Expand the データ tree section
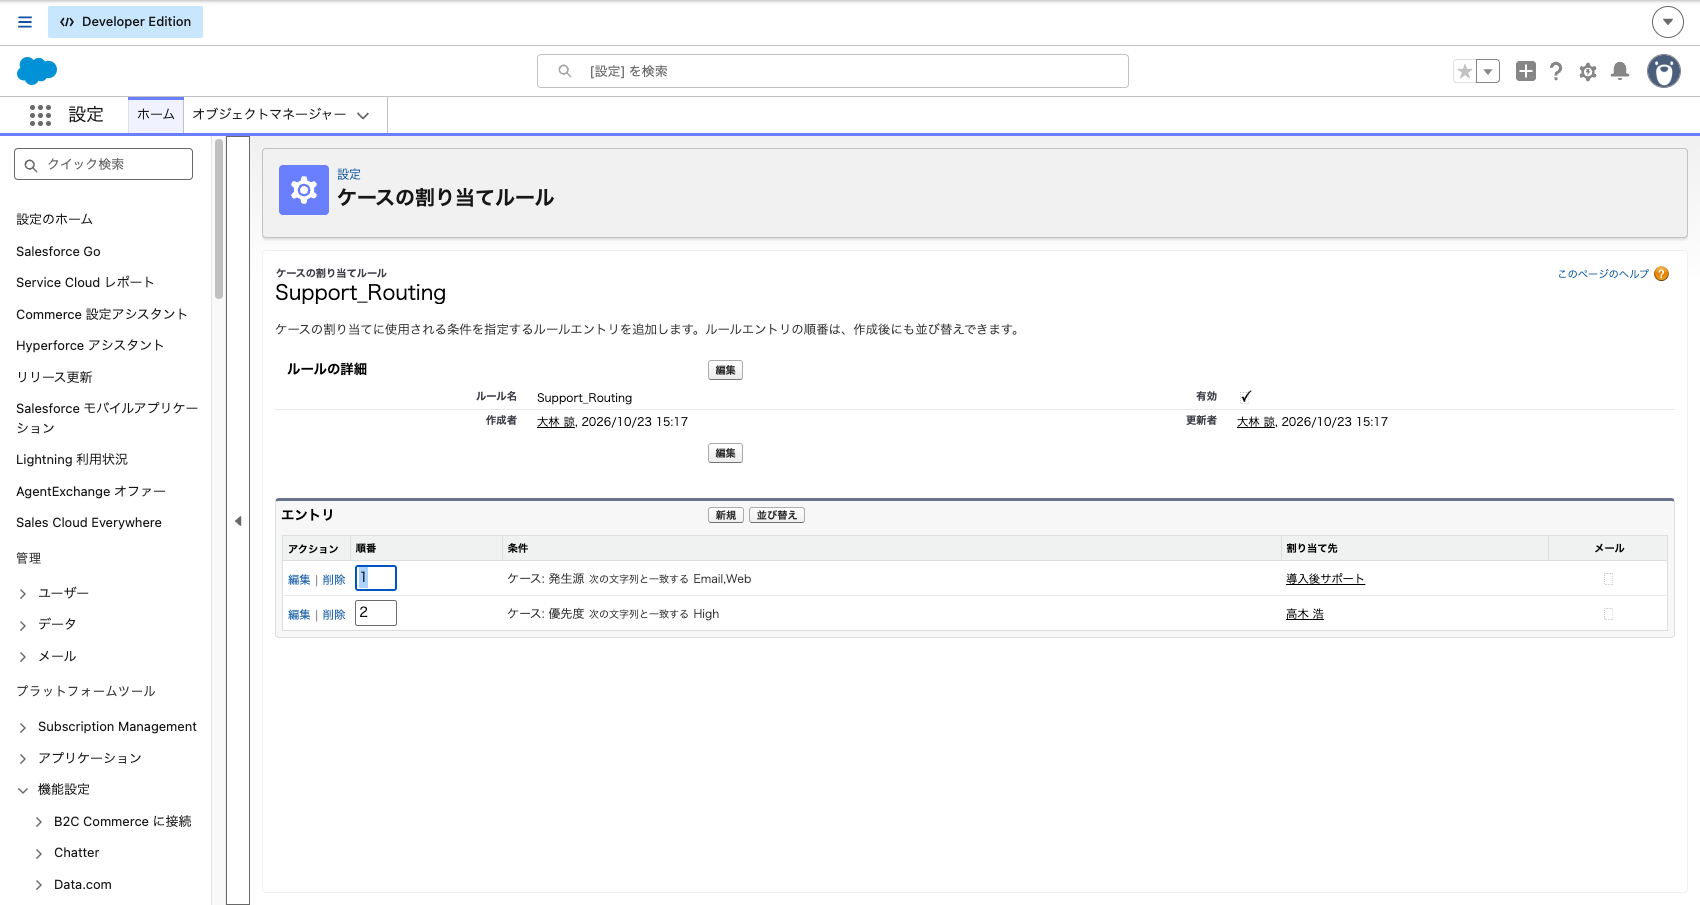Image resolution: width=1700 pixels, height=905 pixels. click(x=23, y=625)
